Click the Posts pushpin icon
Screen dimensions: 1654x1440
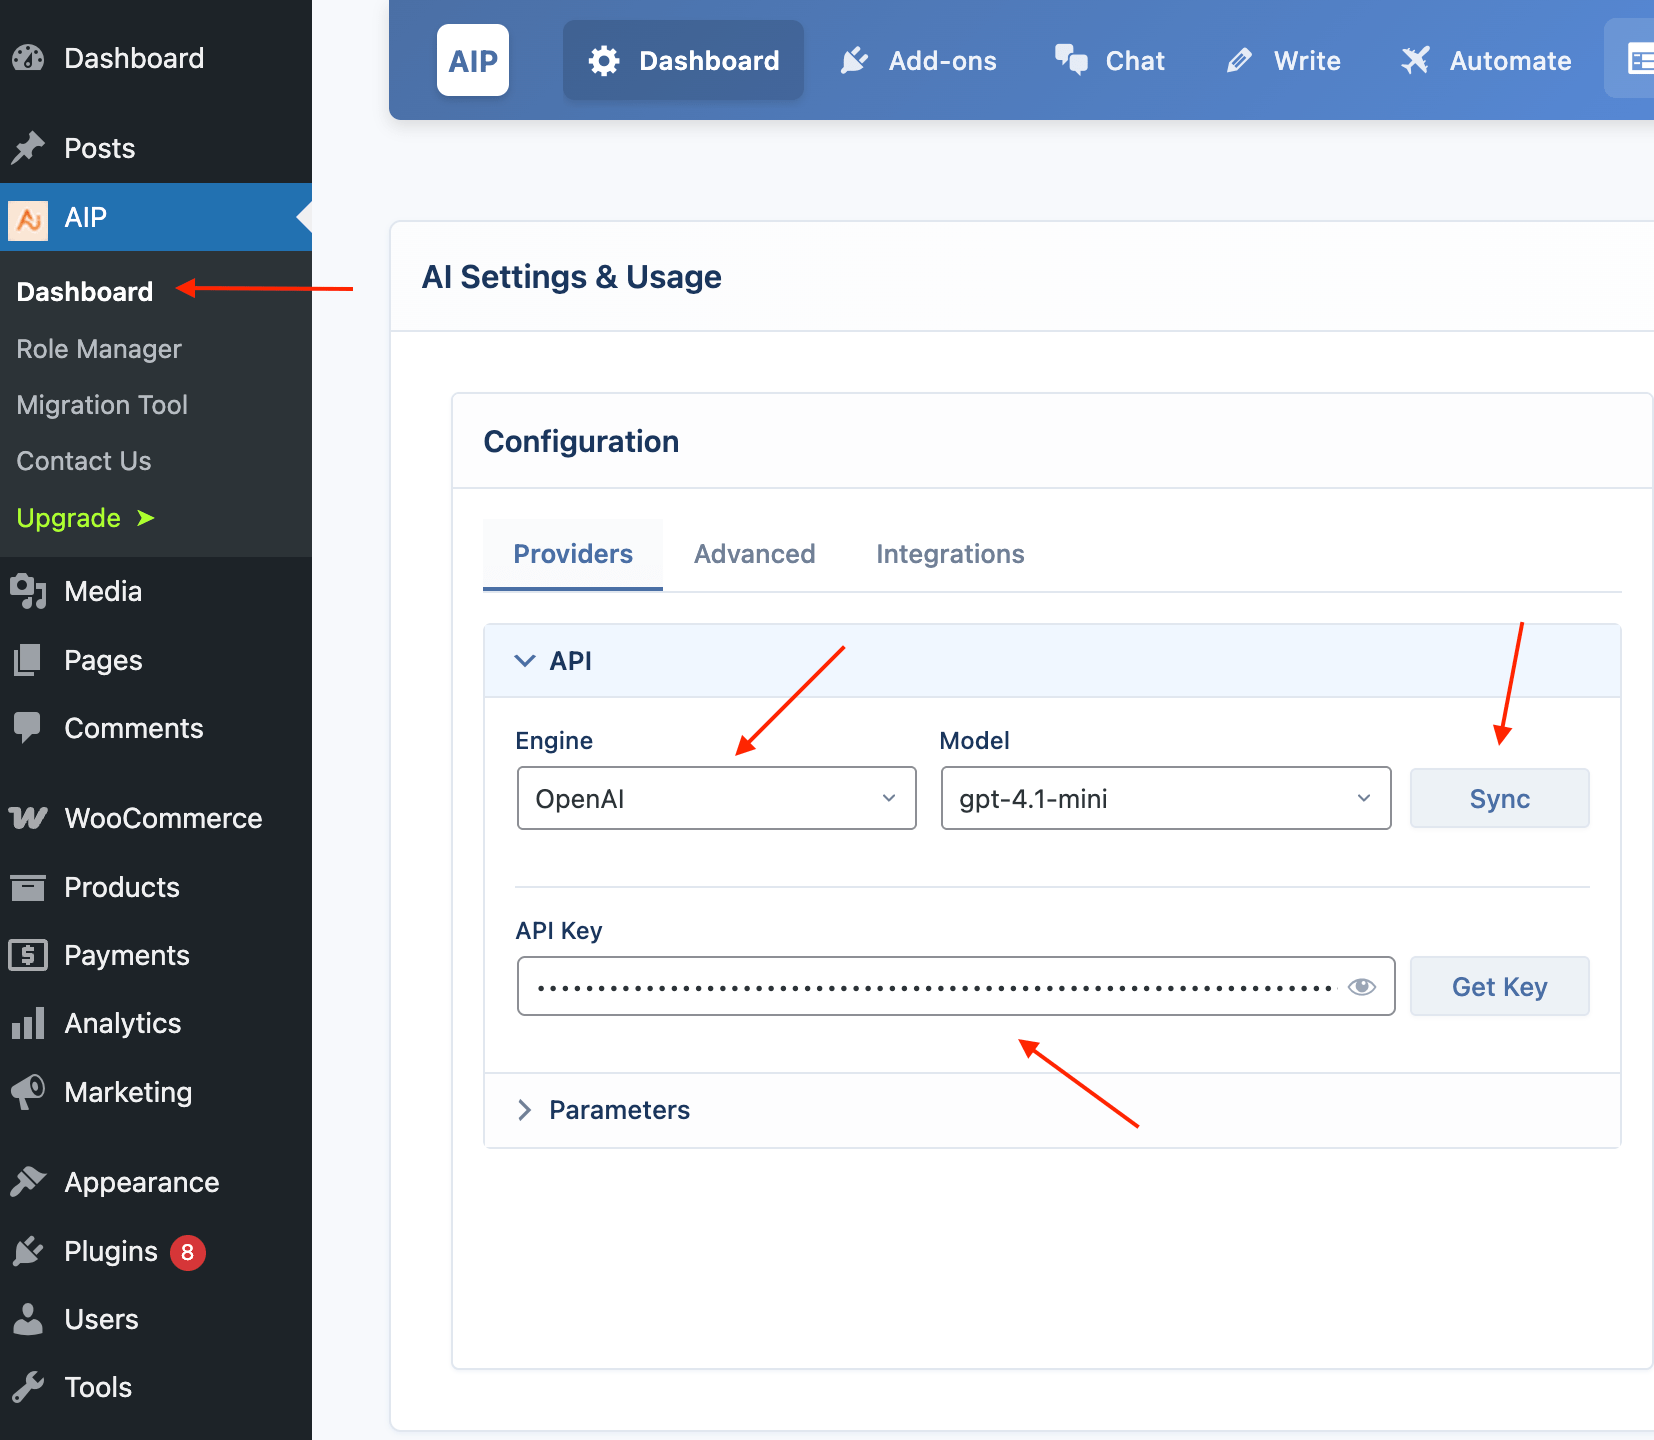(x=28, y=148)
